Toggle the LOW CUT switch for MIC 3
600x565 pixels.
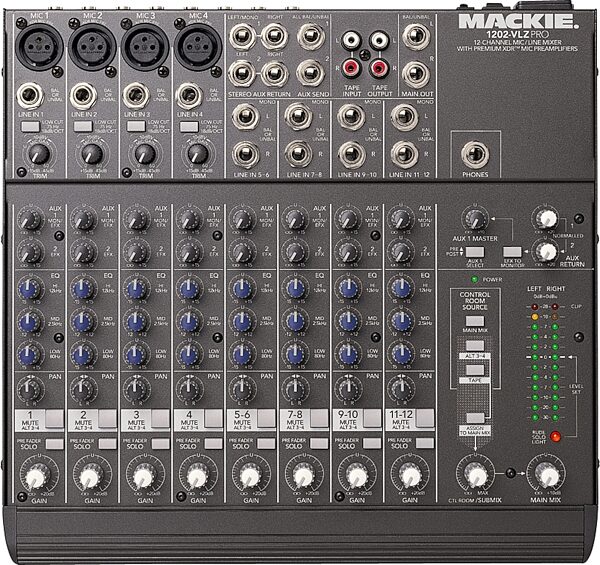pos(136,126)
